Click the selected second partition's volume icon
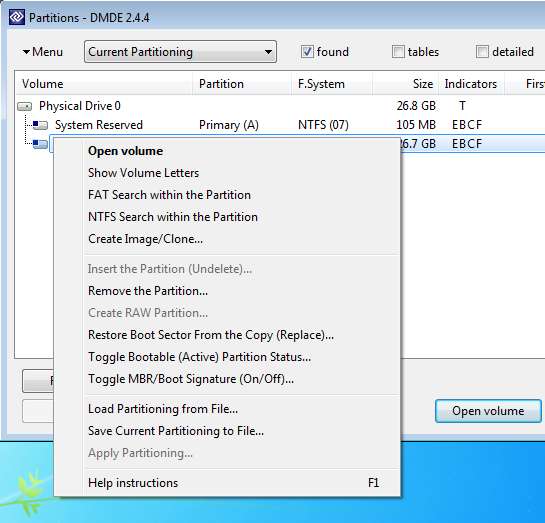Screen dimensions: 545x523 (40, 144)
